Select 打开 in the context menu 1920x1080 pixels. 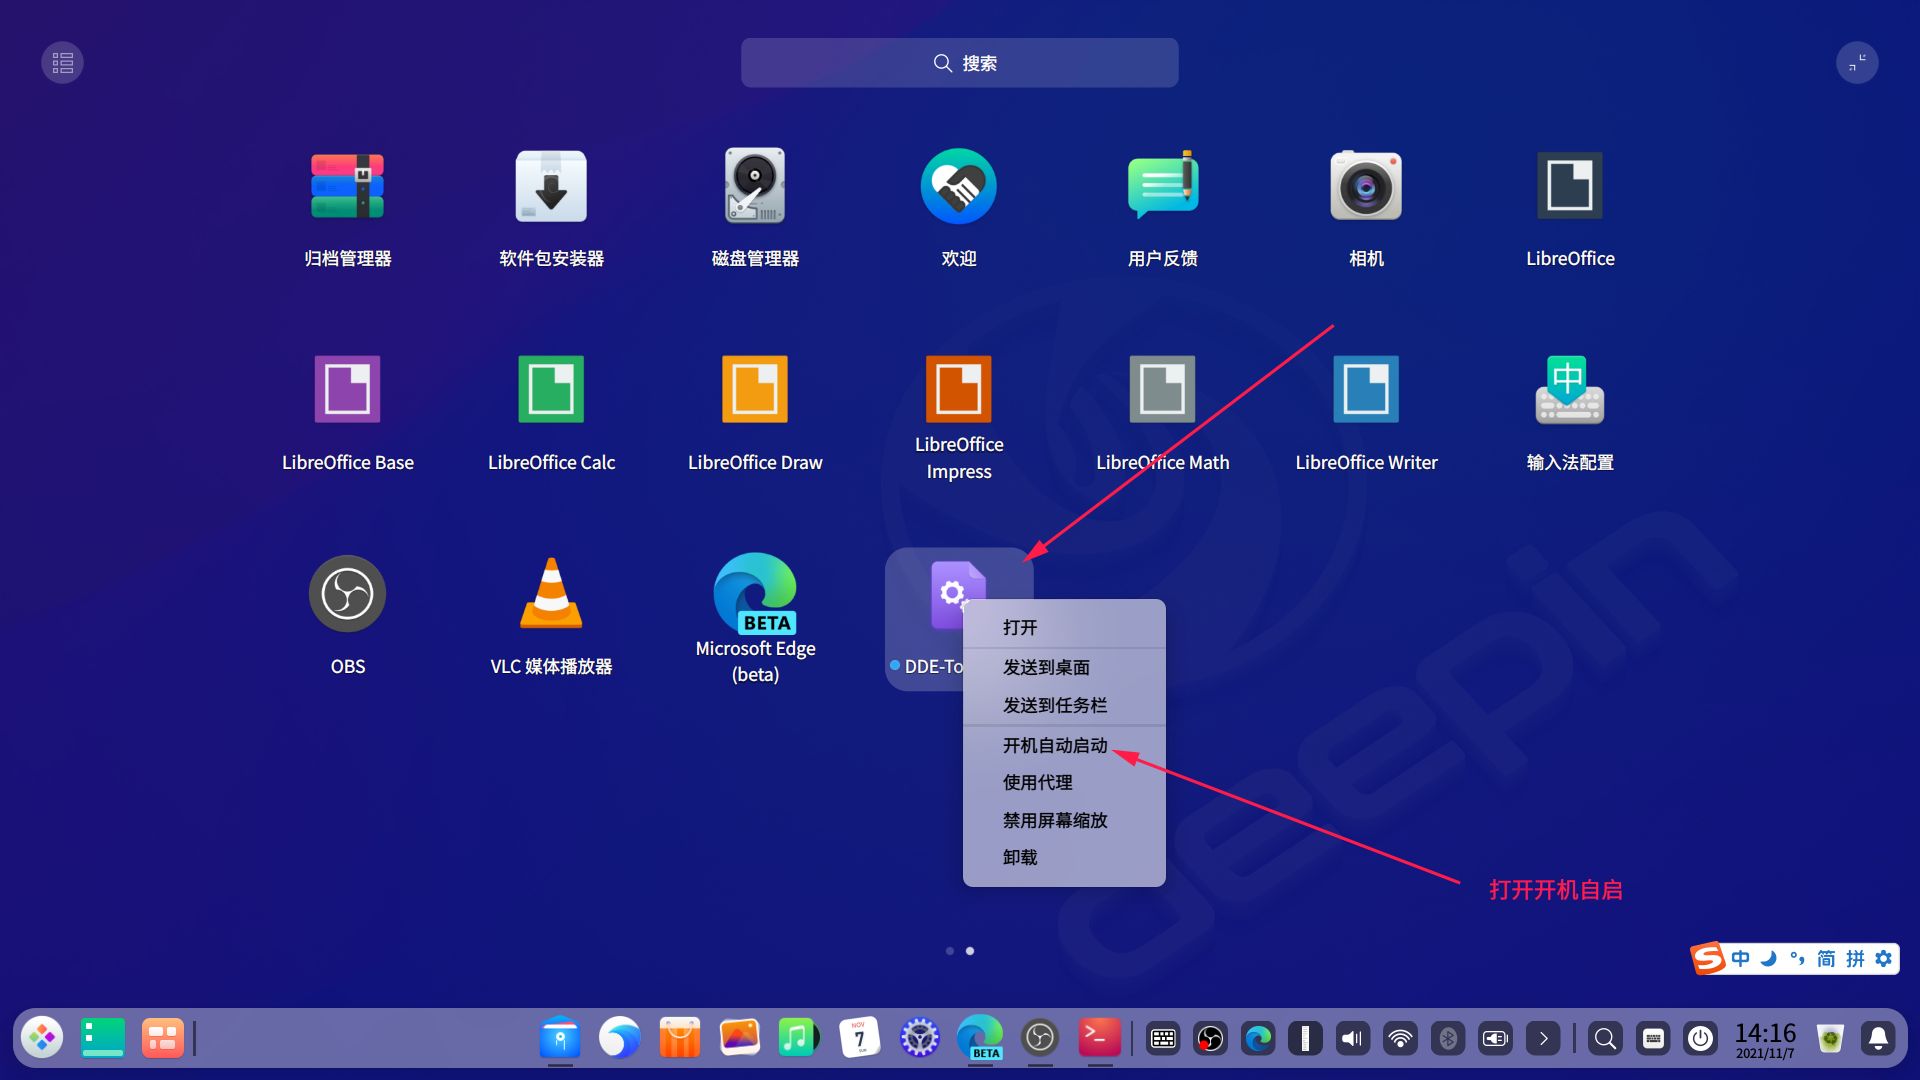[1020, 627]
